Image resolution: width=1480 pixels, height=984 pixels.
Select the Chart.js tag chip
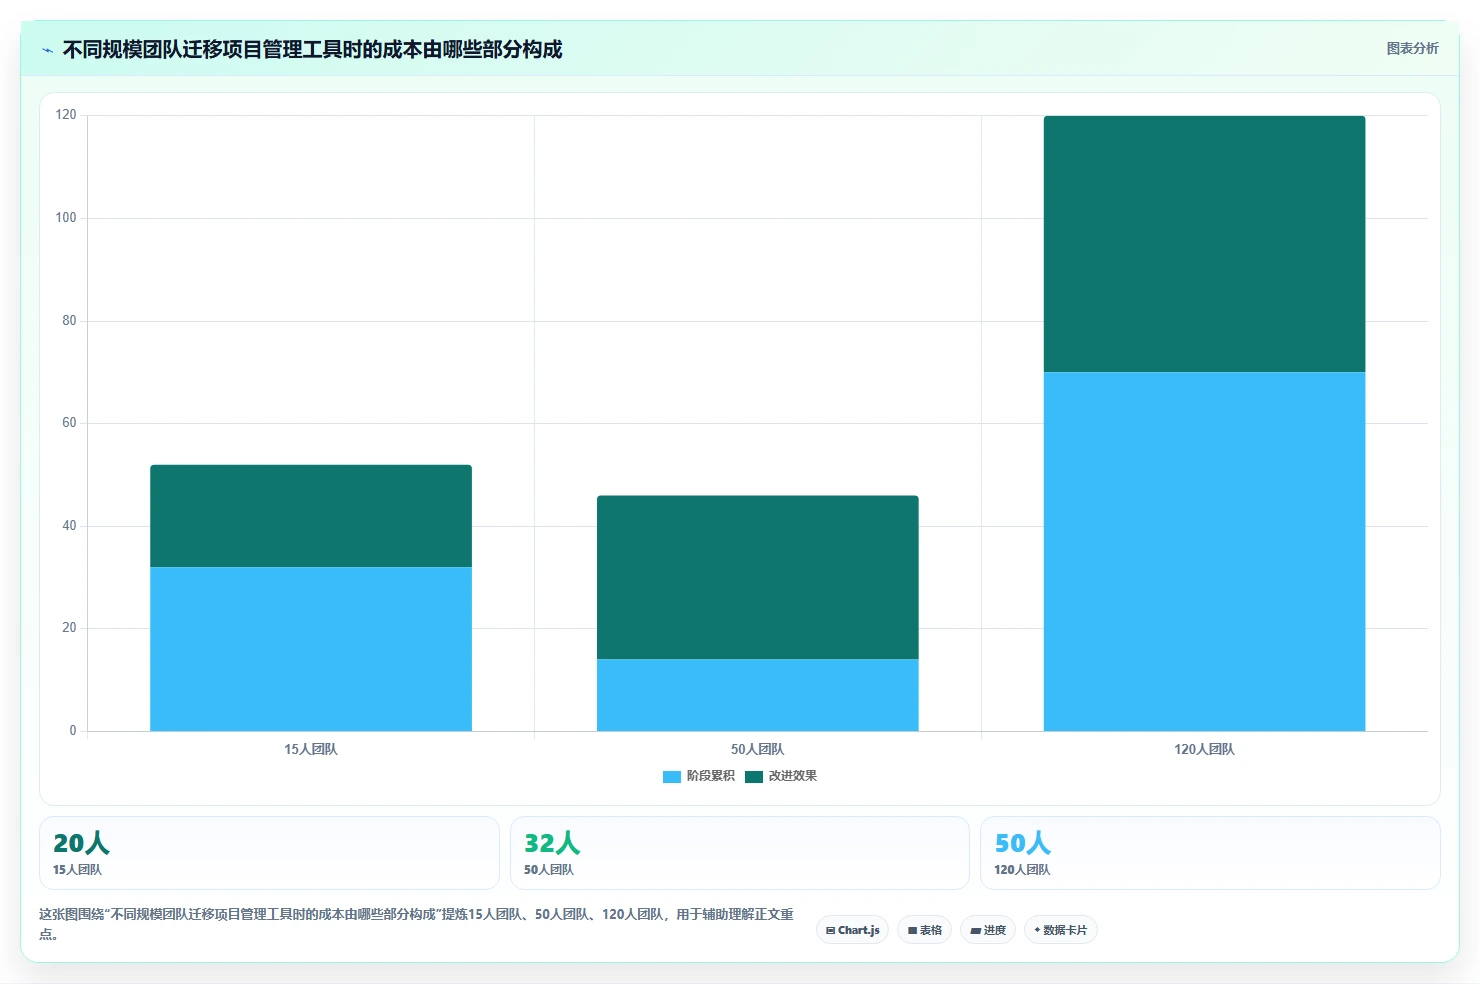pos(852,930)
